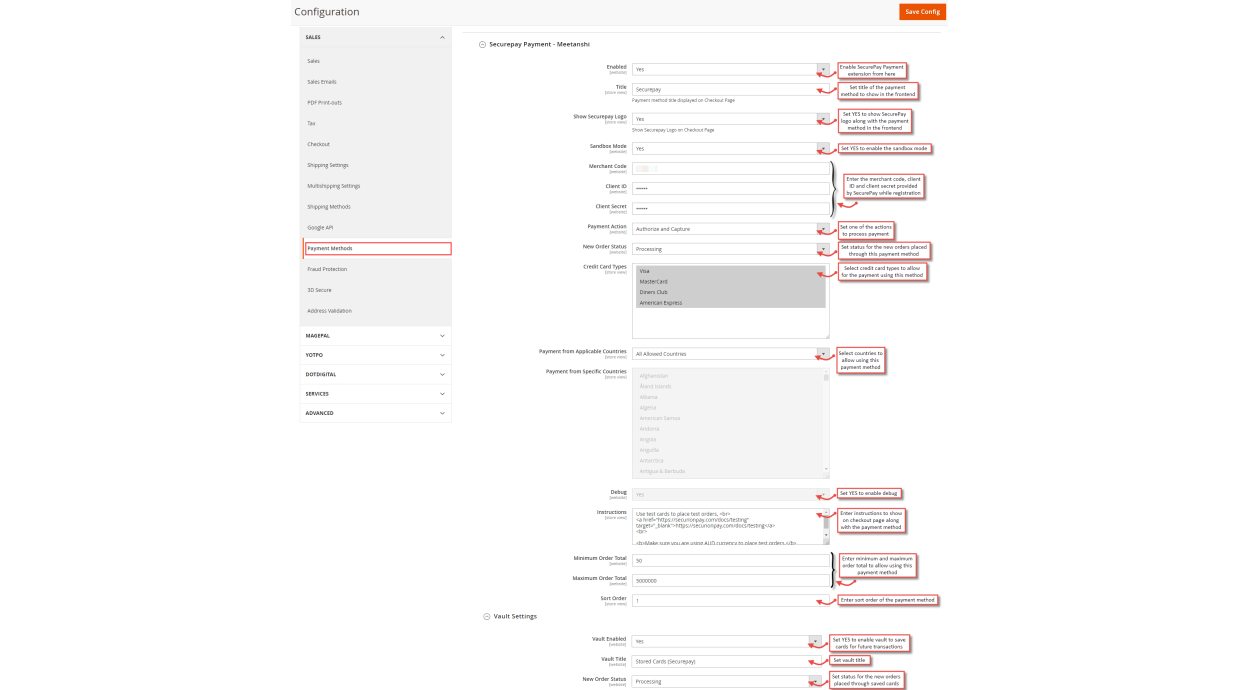Click the Save Config button

click(x=922, y=12)
